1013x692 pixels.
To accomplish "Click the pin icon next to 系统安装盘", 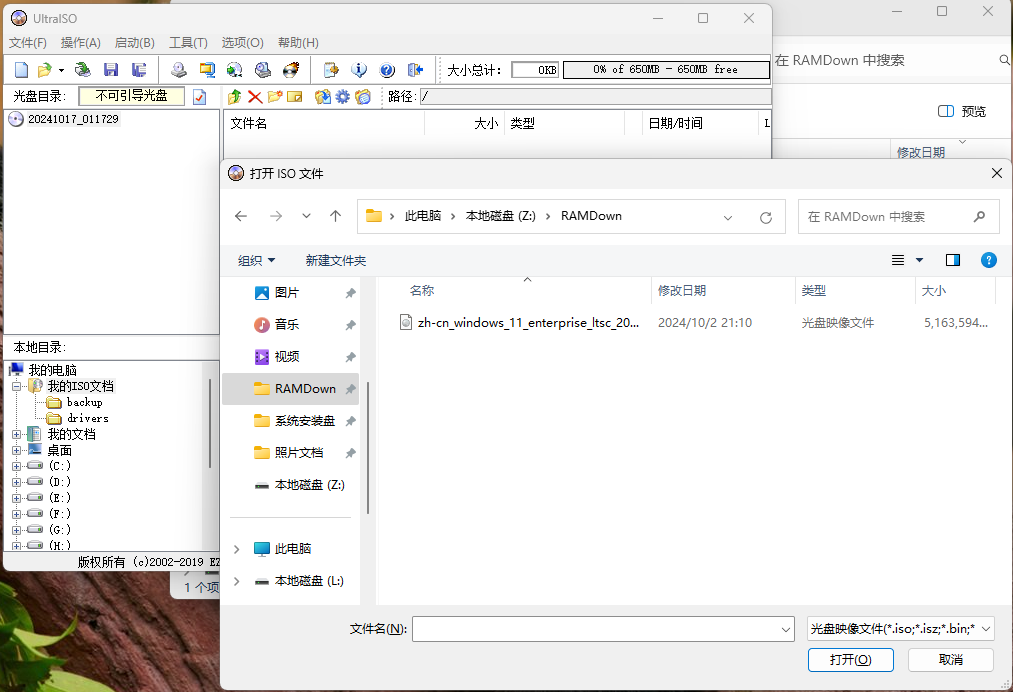I will click(x=350, y=421).
